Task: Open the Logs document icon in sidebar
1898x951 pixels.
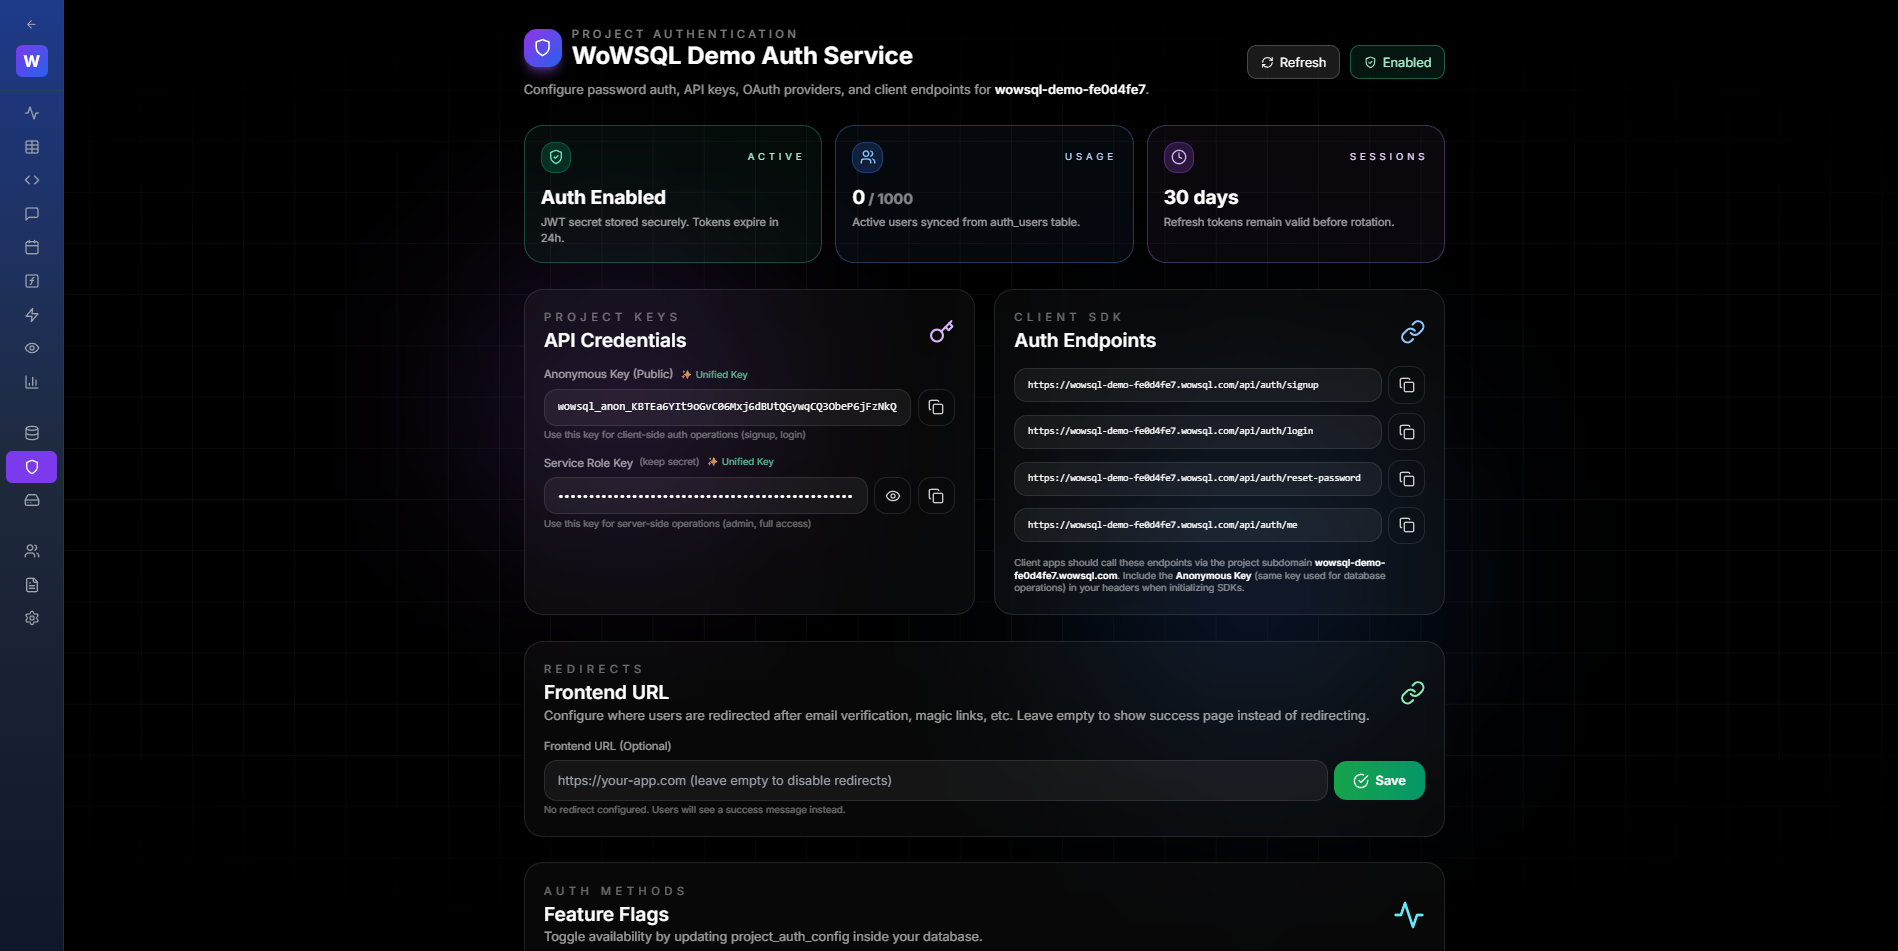Action: pyautogui.click(x=31, y=584)
